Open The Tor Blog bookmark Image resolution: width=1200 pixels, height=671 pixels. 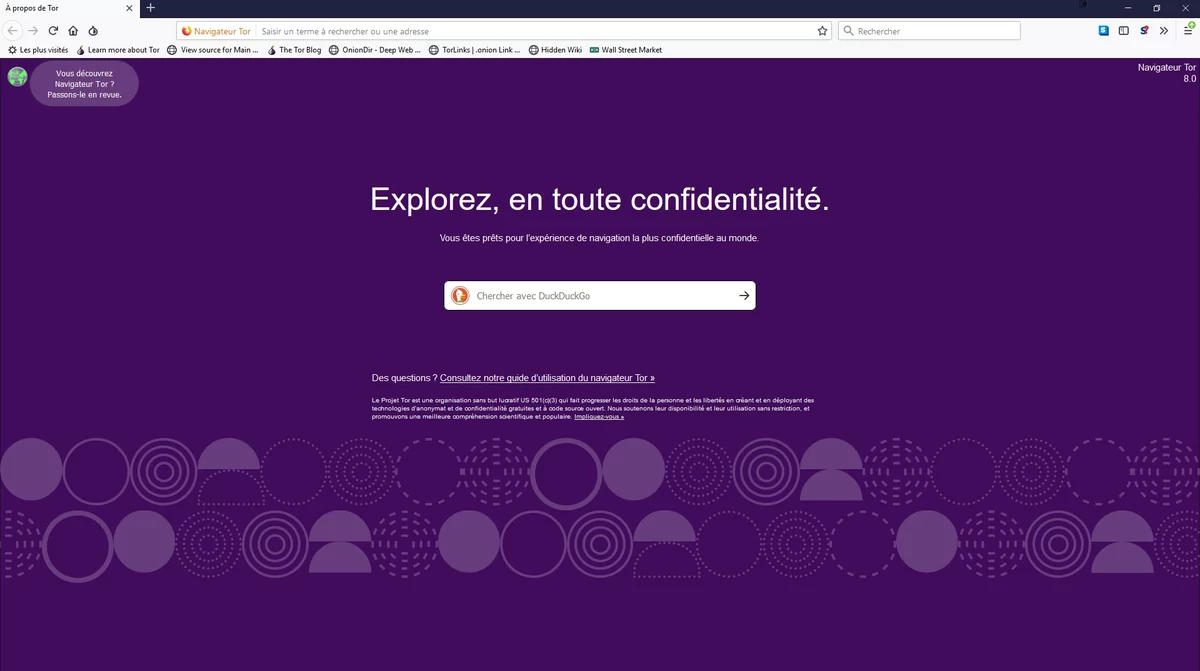(294, 50)
